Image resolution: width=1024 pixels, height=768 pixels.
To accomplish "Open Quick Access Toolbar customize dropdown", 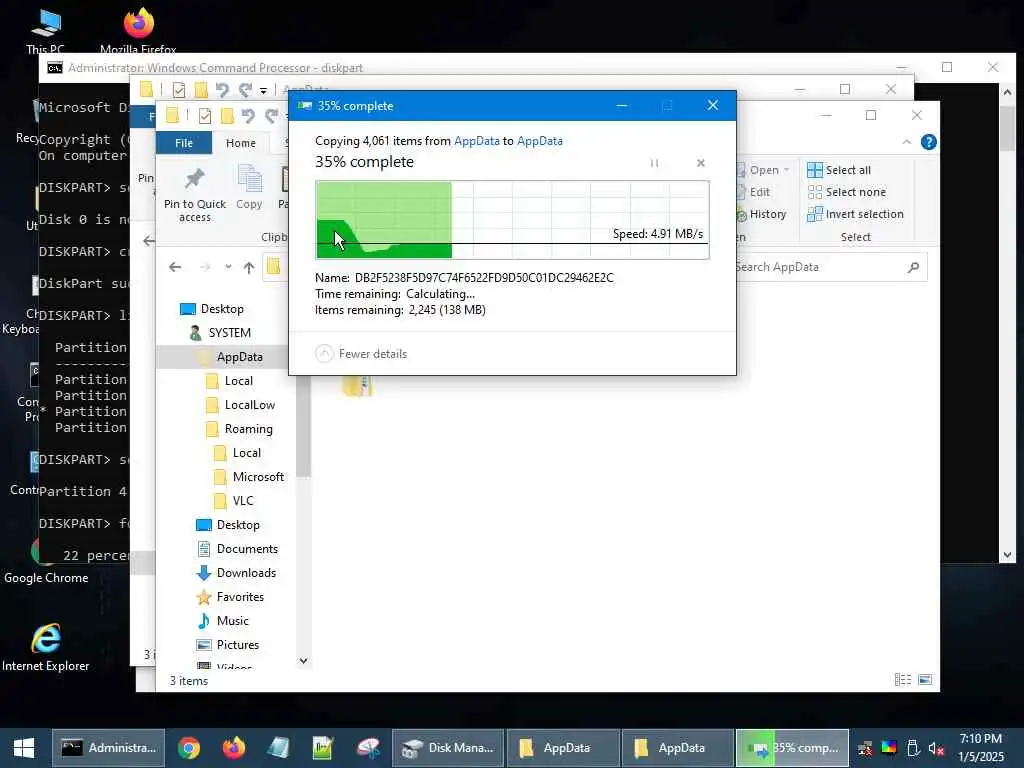I will [x=263, y=90].
